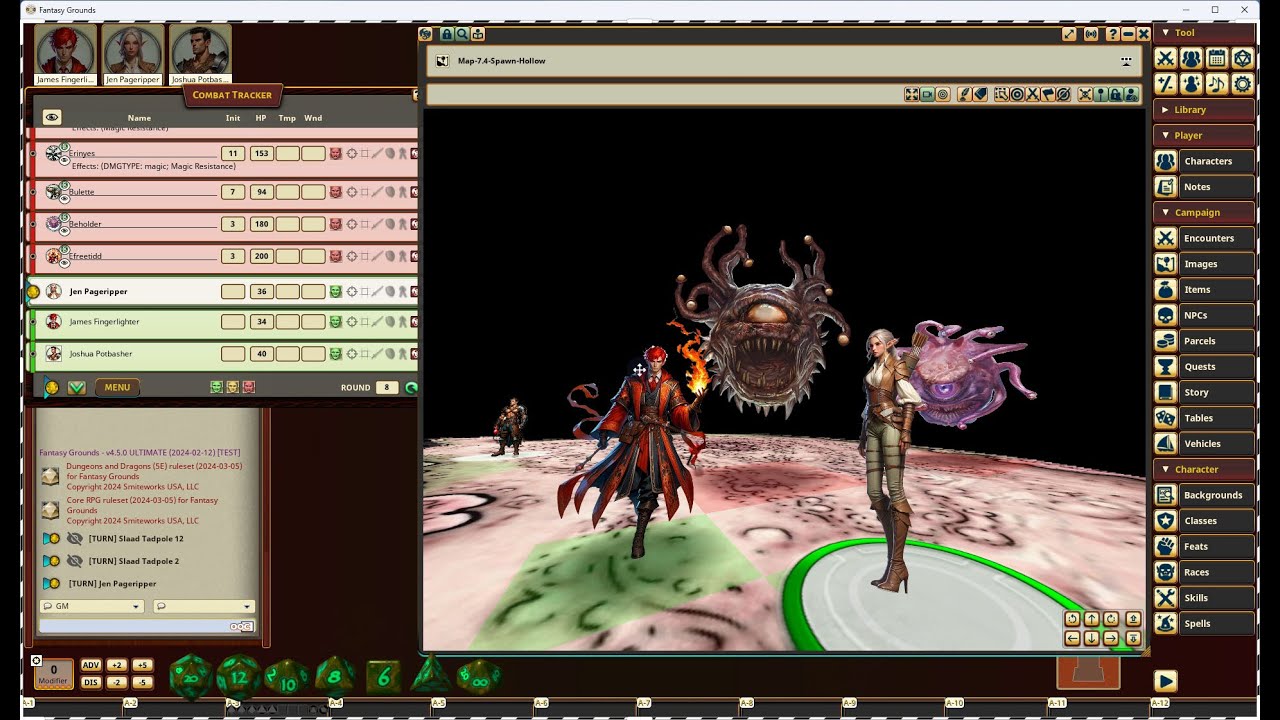Viewport: 1280px width, 720px height.
Task: Open the music notes tool icon
Action: click(x=1217, y=84)
